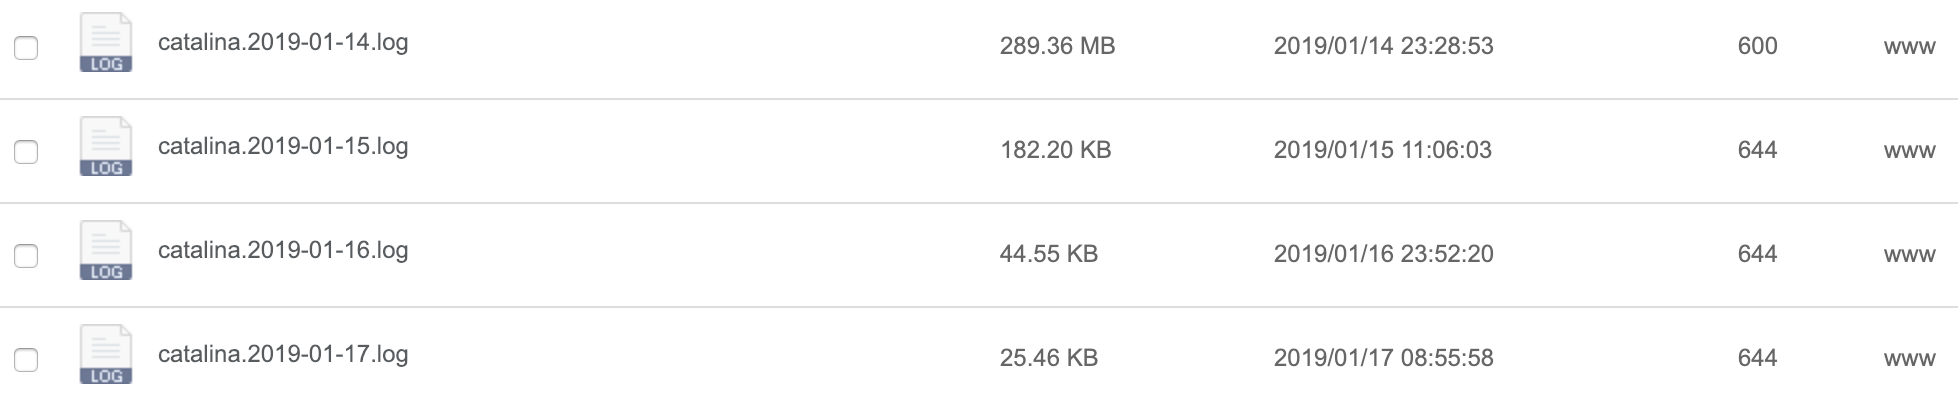Tick the checkbox beside catalina.2019-01-15.log

coord(26,151)
